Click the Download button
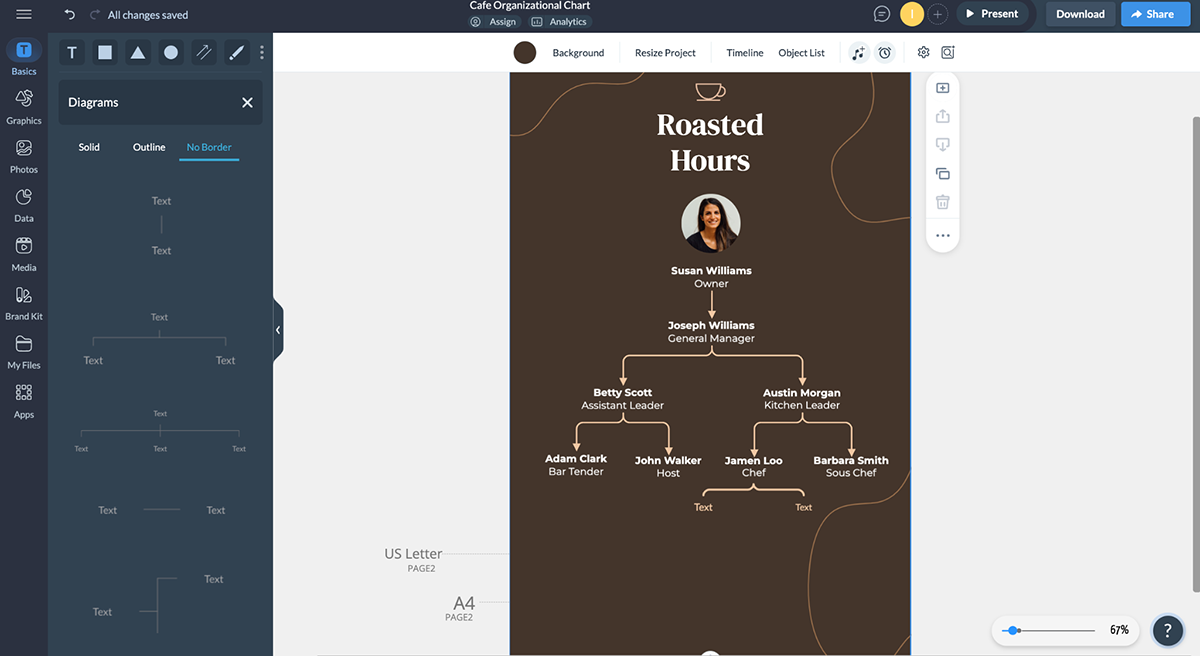The image size is (1200, 656). (1080, 14)
